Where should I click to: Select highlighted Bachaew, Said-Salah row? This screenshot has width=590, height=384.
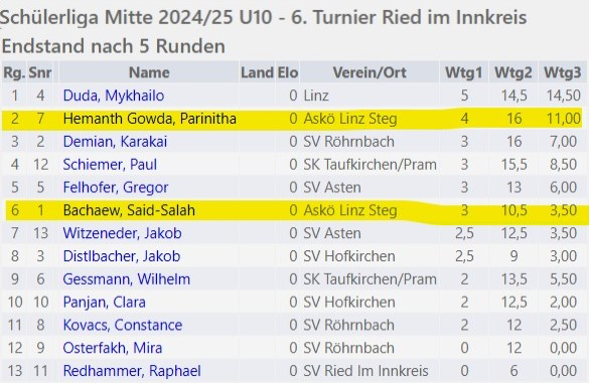(297, 211)
